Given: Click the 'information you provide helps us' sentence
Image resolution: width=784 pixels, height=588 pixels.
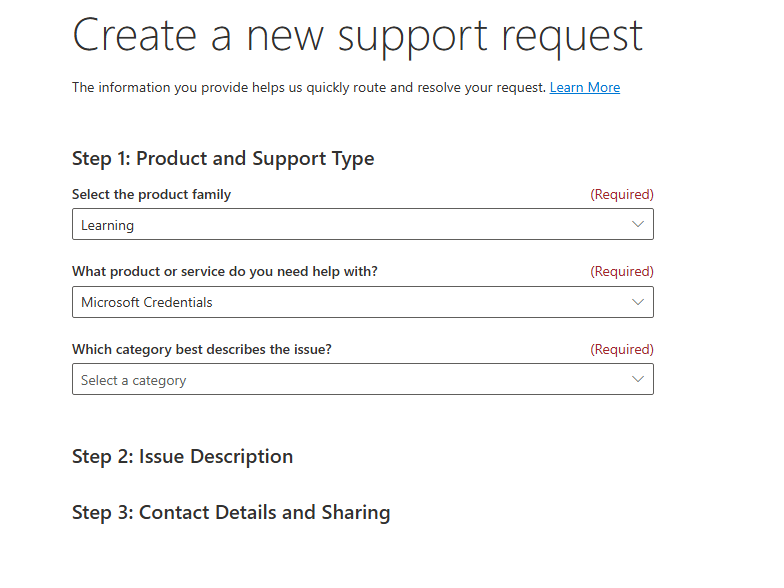Looking at the screenshot, I should coord(309,88).
